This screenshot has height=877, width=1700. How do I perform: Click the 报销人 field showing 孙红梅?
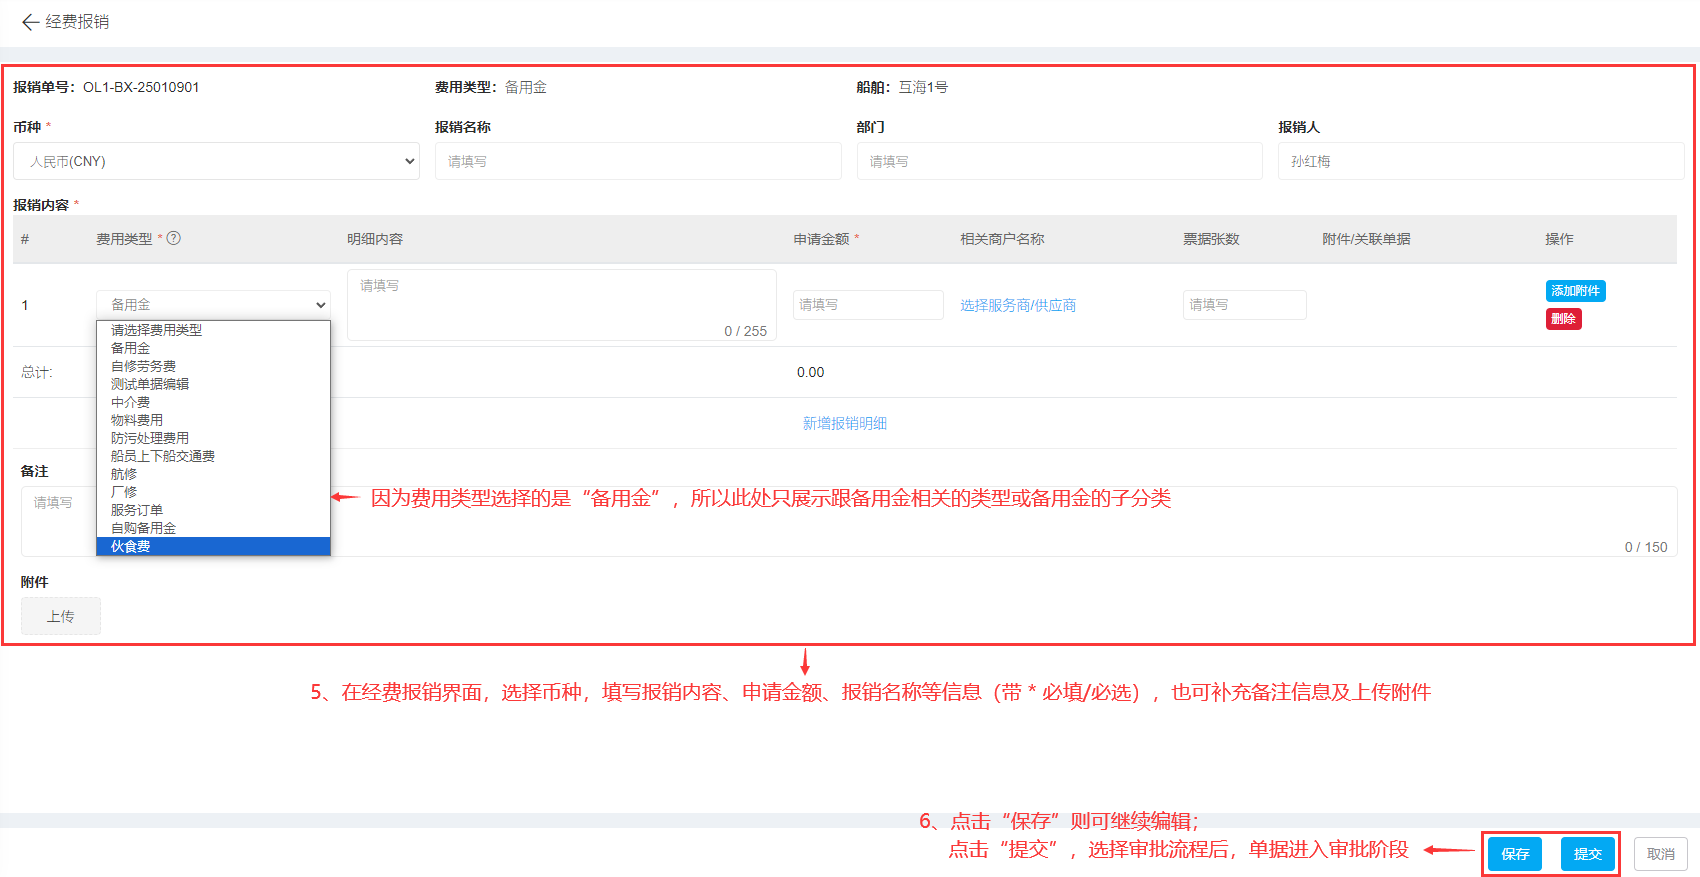pos(1481,161)
